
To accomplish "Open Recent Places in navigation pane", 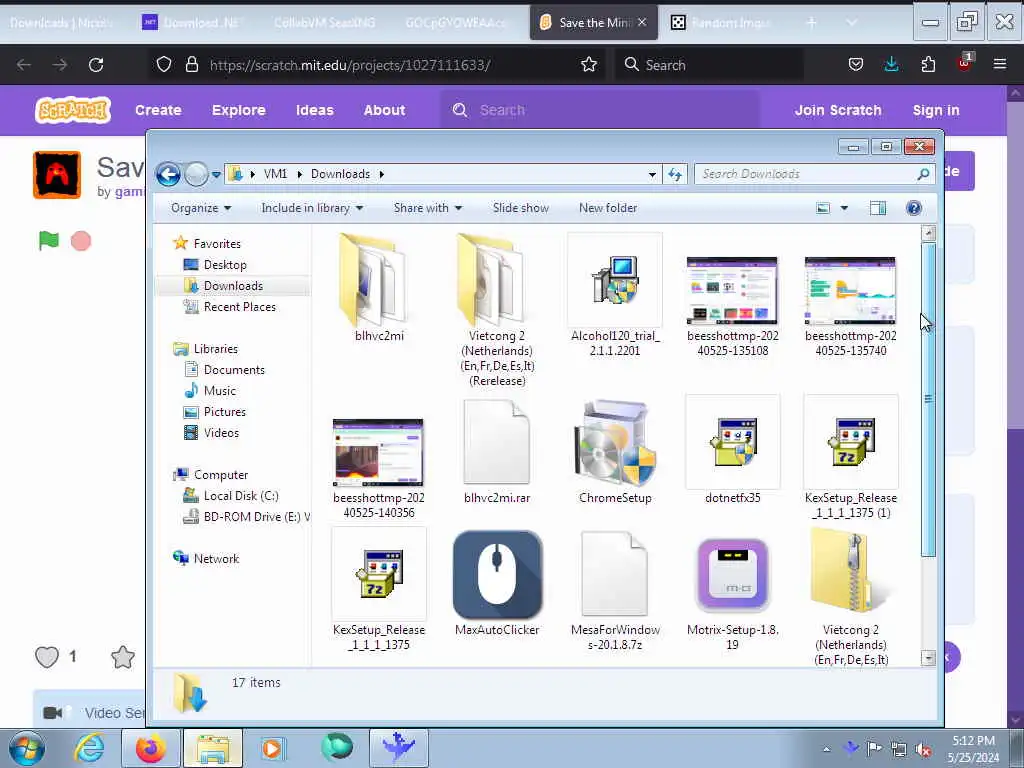I will pos(240,307).
